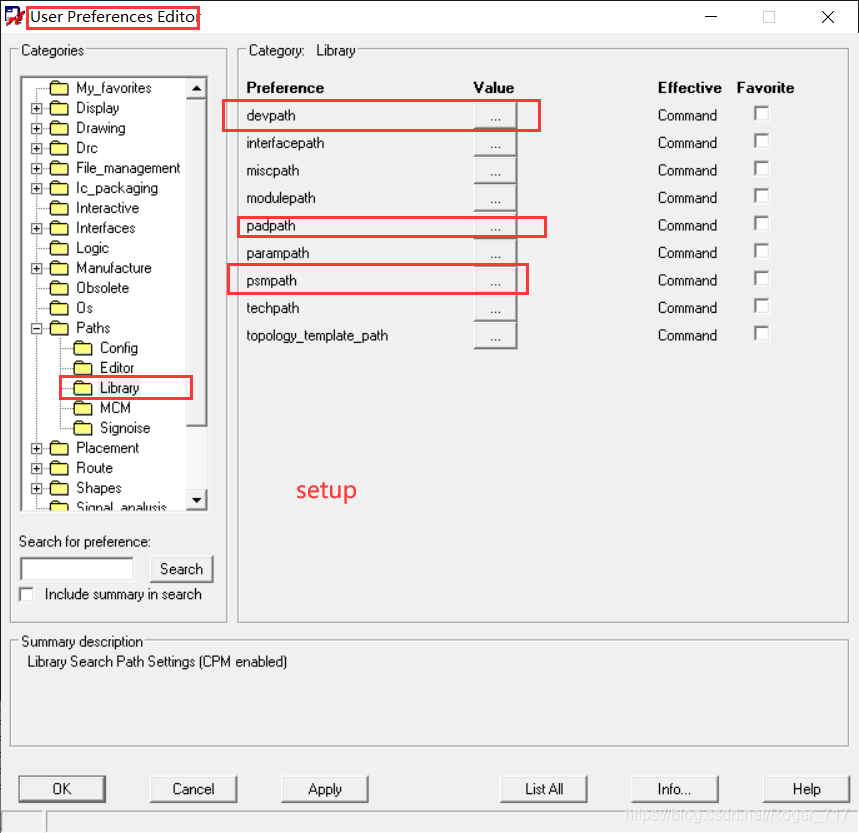Select the Logic category folder
Viewport: 859px width, 833px height.
(59, 248)
